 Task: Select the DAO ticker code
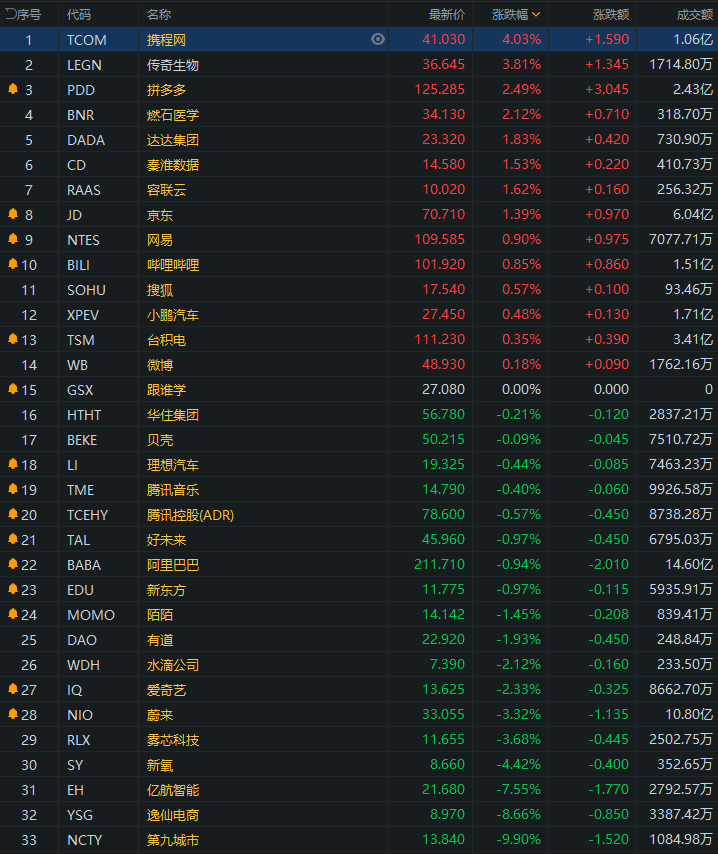tap(82, 640)
